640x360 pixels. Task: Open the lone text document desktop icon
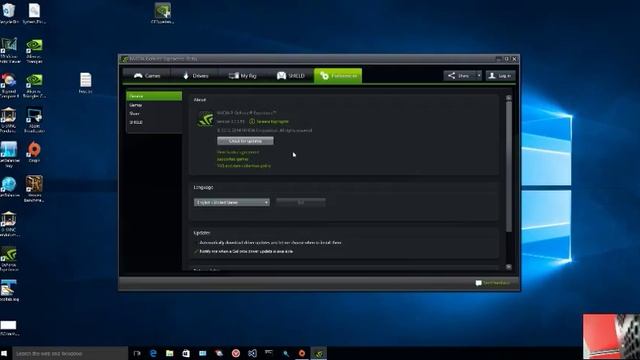[85, 83]
